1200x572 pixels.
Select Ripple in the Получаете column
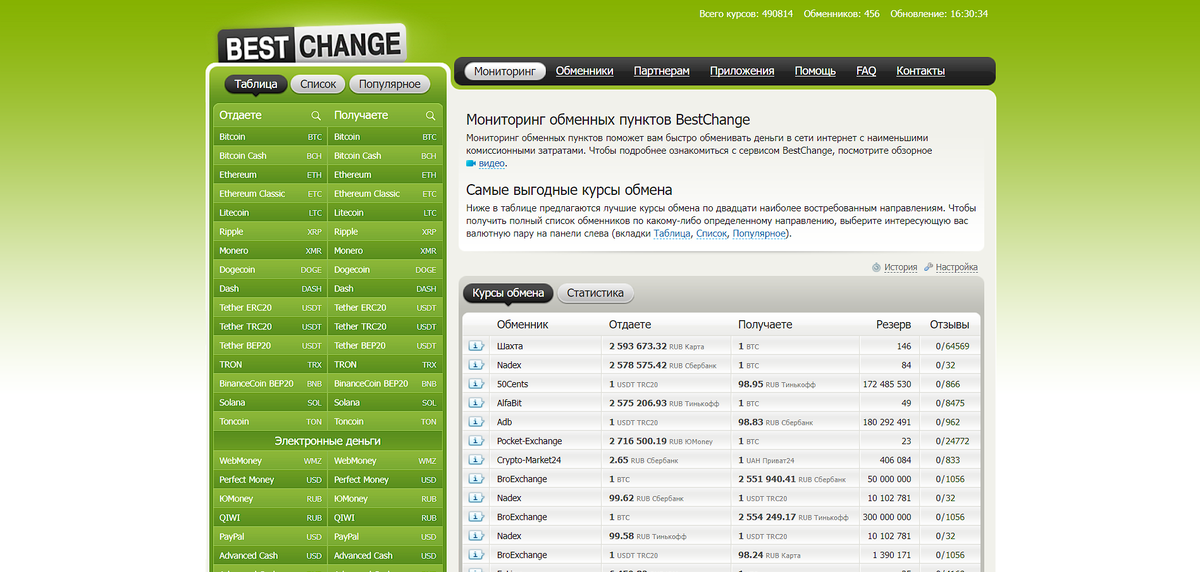pyautogui.click(x=385, y=232)
